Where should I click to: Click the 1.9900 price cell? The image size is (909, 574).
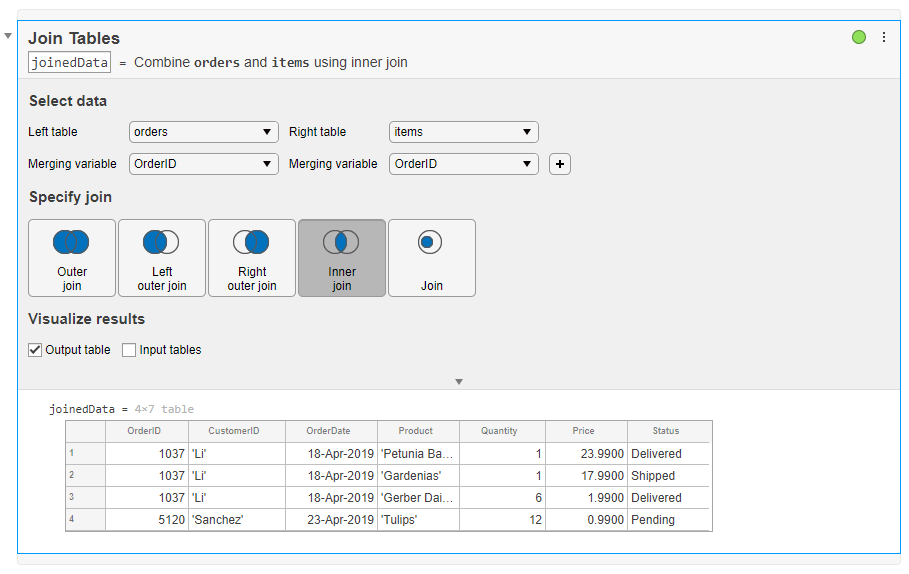click(x=586, y=498)
